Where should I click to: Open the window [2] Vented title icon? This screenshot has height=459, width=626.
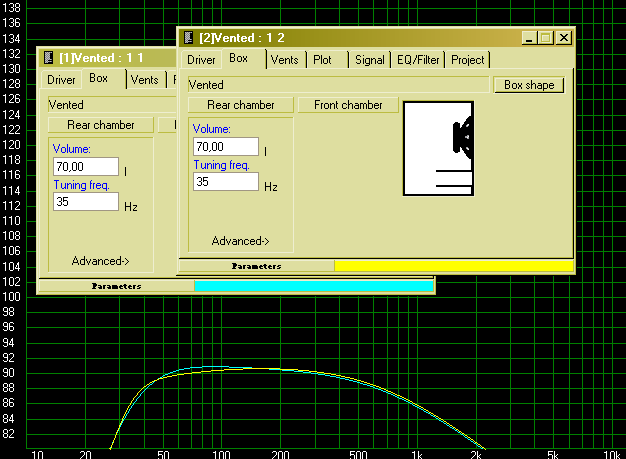click(188, 38)
